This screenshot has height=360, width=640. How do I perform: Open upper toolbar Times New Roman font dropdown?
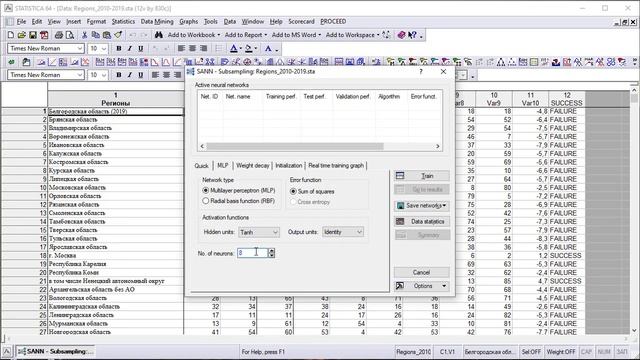(x=80, y=49)
